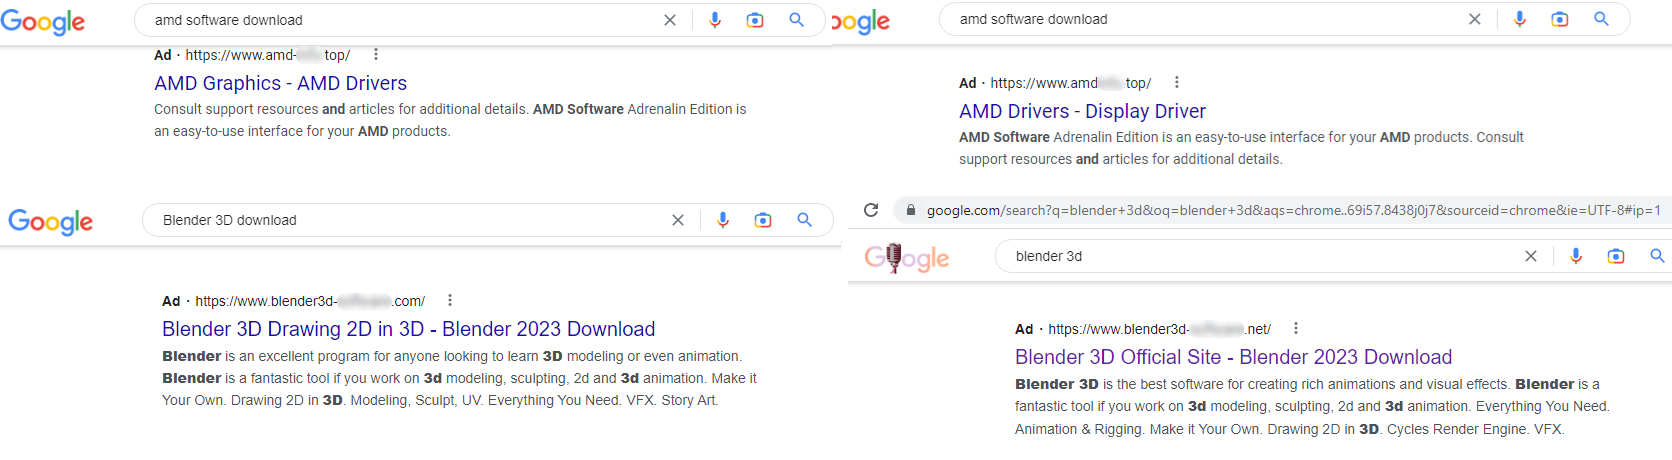Screen dimensions: 1672x460
Task: Click the Google logo beside 'Blender 3D download'
Action: [51, 222]
